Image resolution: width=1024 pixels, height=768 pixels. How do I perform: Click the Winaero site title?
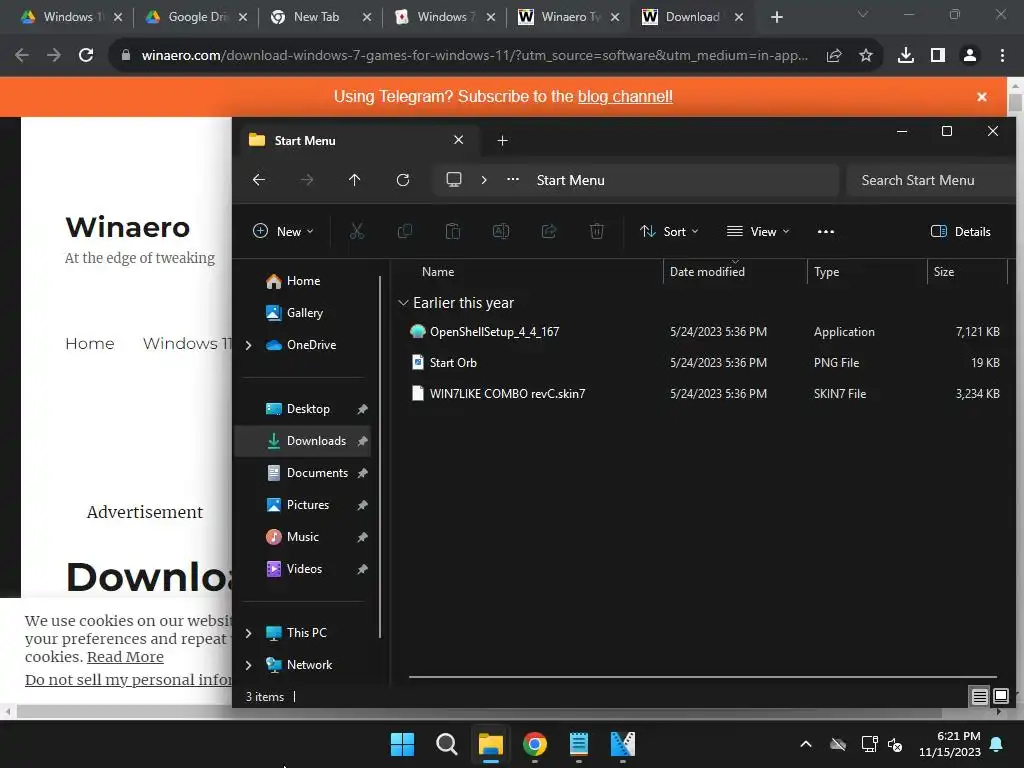pos(127,227)
